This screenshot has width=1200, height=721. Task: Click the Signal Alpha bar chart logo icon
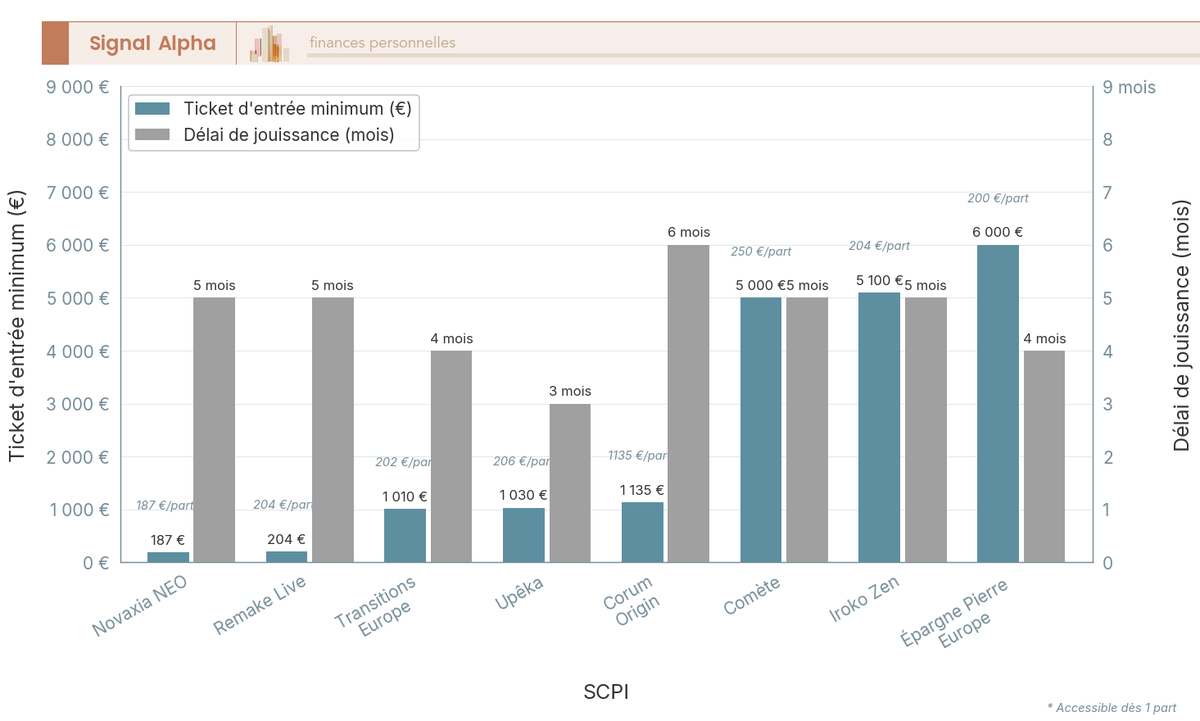pyautogui.click(x=268, y=42)
